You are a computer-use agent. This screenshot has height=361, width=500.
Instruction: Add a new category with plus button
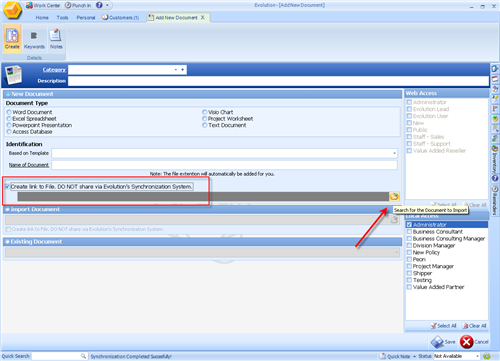click(182, 70)
